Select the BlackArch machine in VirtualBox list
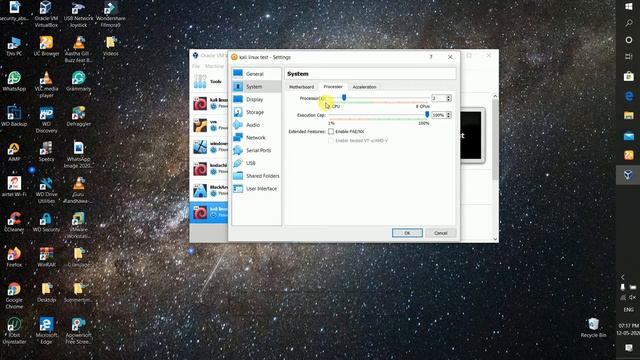Image resolution: width=640 pixels, height=360 pixels. pyautogui.click(x=209, y=190)
